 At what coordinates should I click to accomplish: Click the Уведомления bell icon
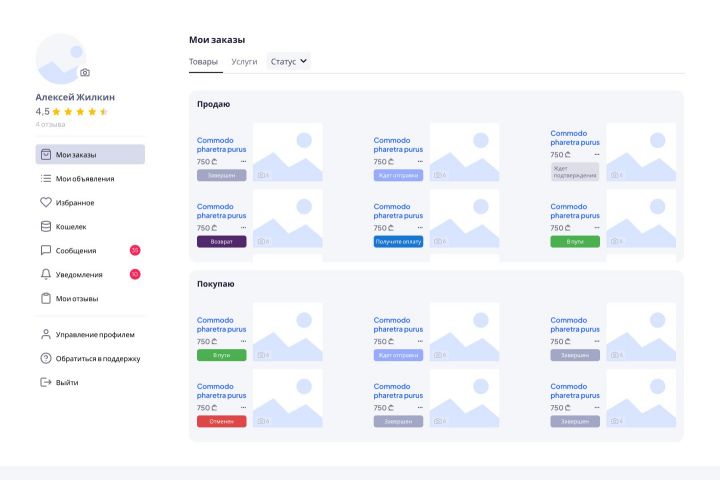pos(45,274)
